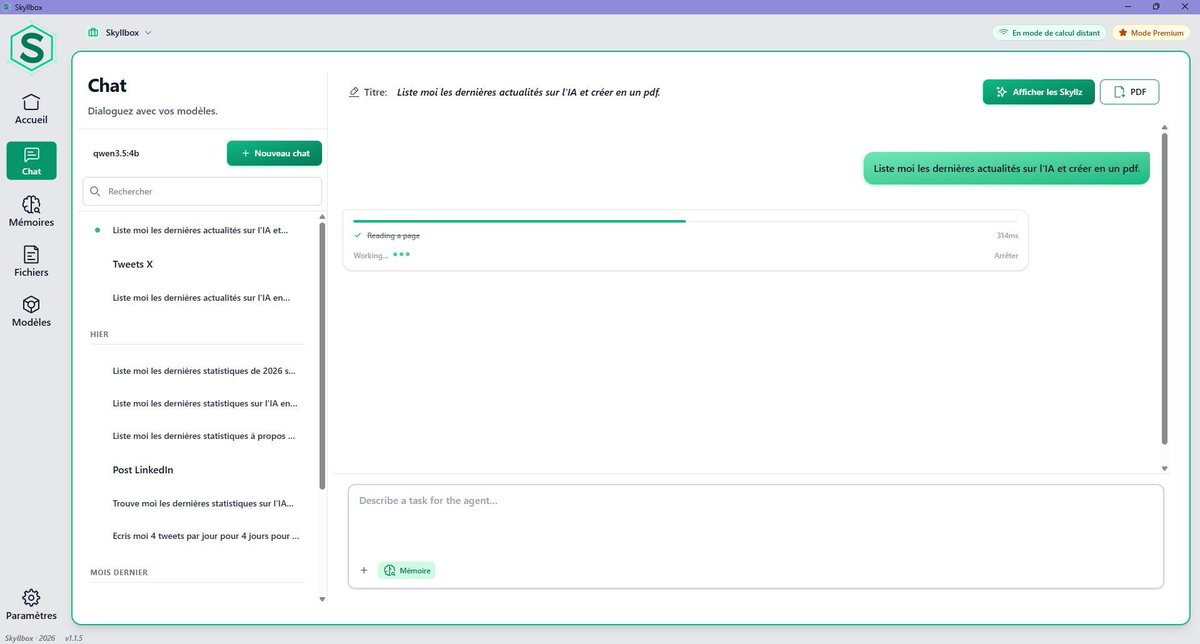Open the Fichiers section

coord(31,261)
